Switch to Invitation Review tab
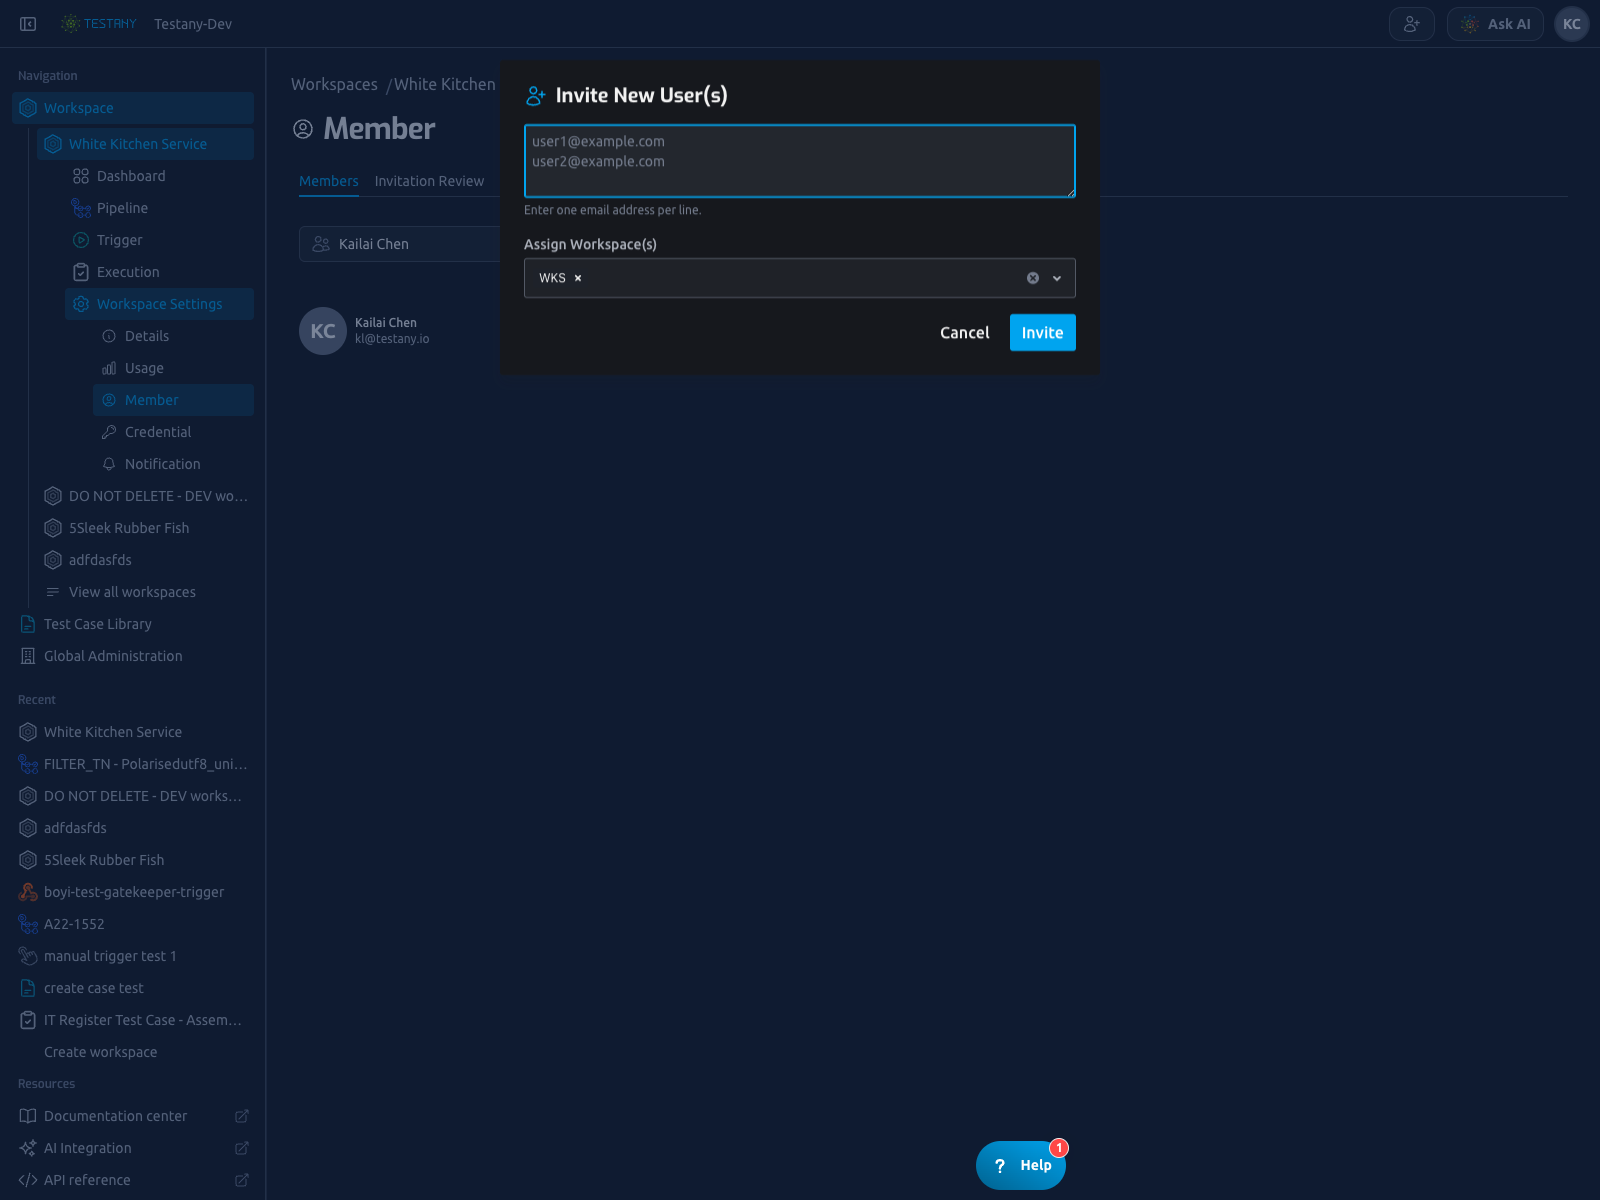The image size is (1600, 1200). (429, 181)
